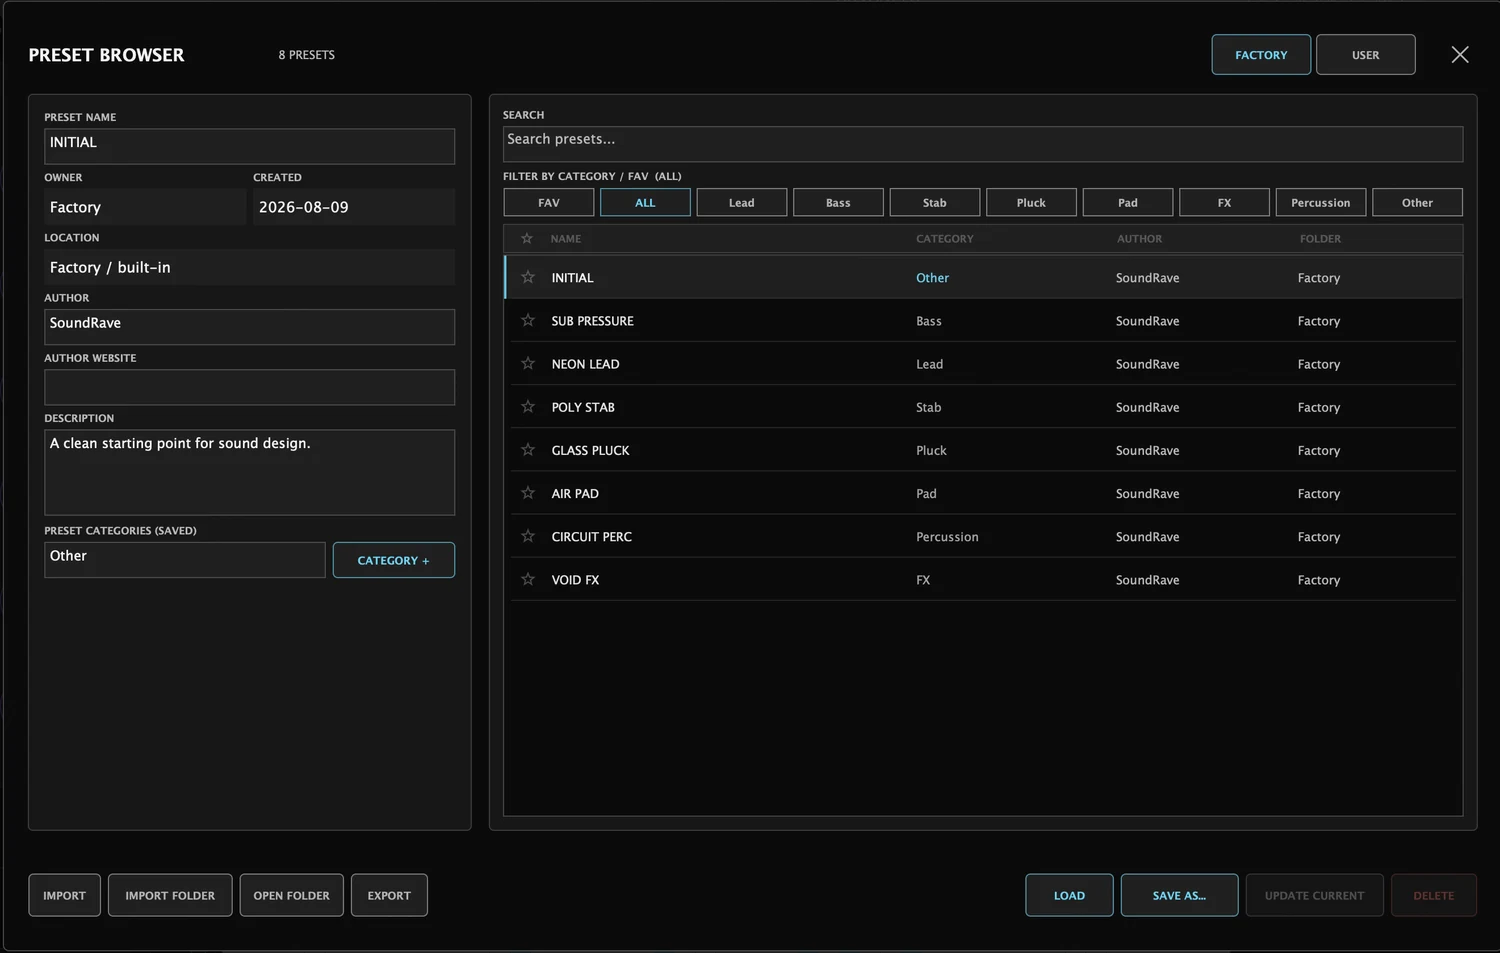The width and height of the screenshot is (1500, 953).
Task: Filter presets by FX category
Action: (1224, 202)
